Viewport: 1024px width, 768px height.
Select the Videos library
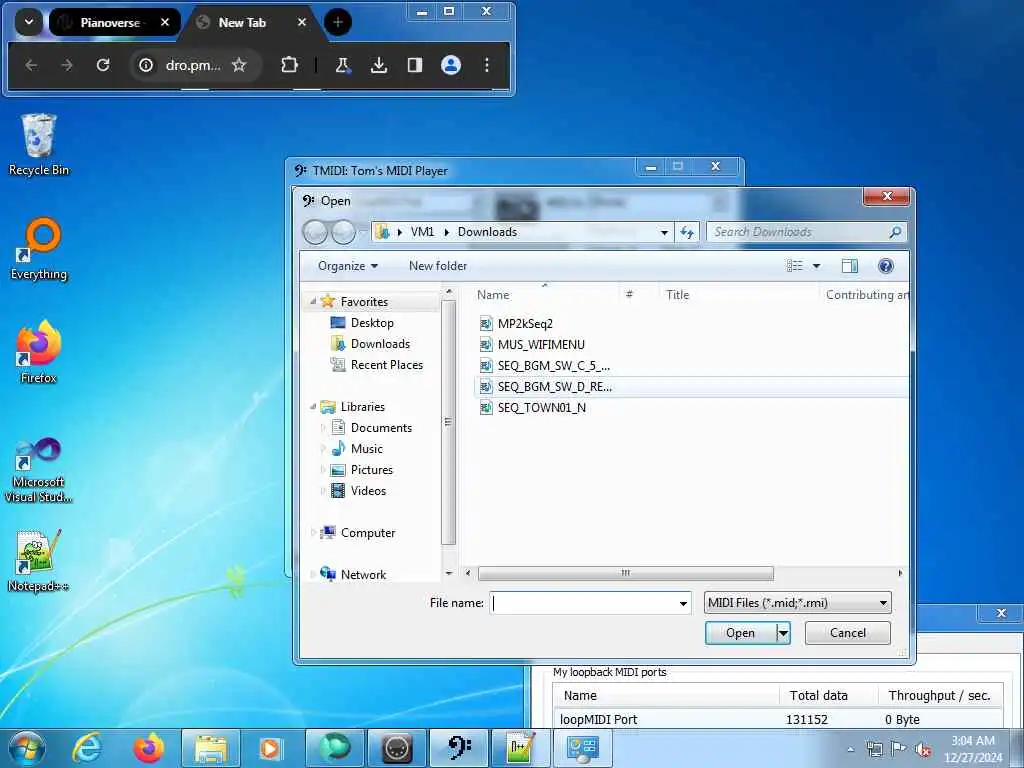tap(368, 490)
